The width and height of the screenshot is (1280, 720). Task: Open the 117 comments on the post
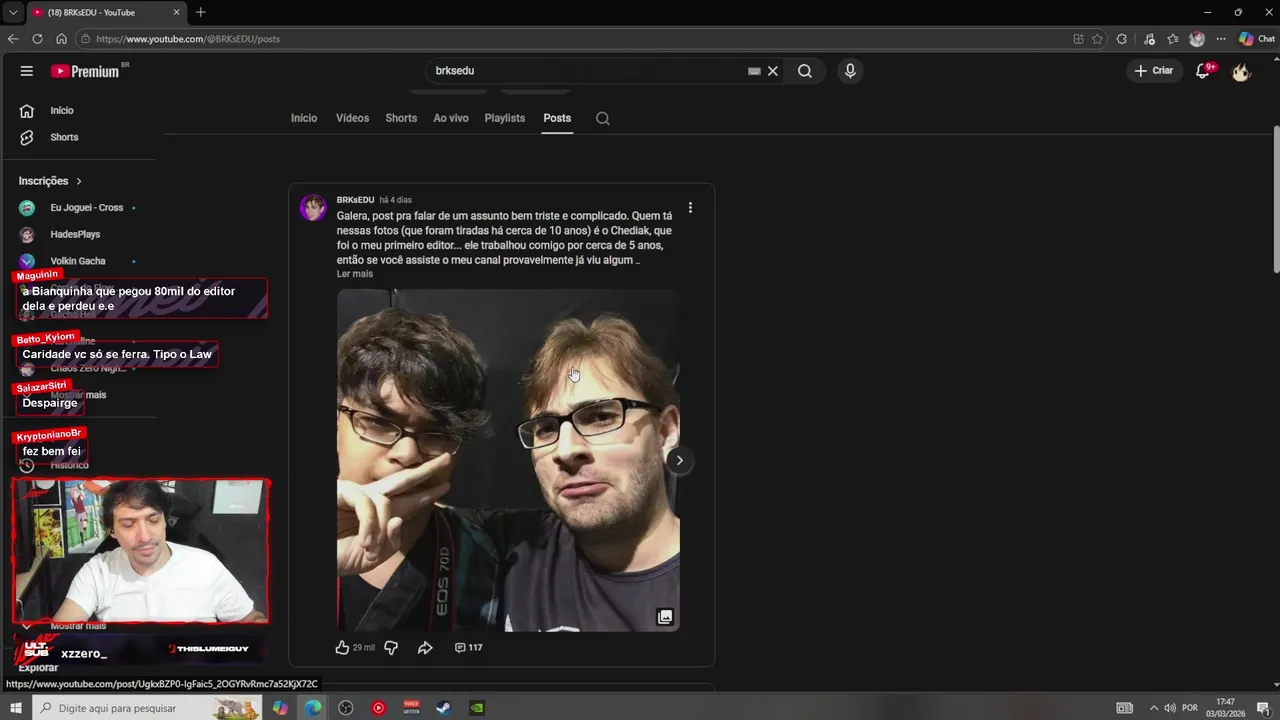click(x=468, y=648)
